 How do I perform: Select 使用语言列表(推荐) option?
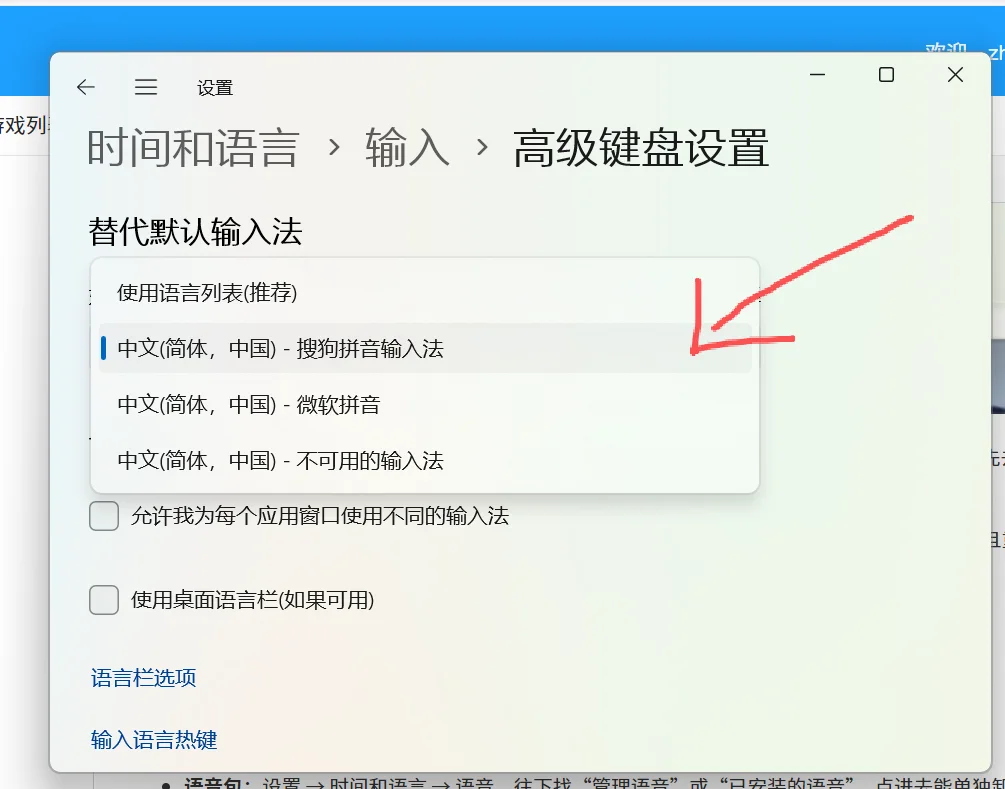coord(425,293)
